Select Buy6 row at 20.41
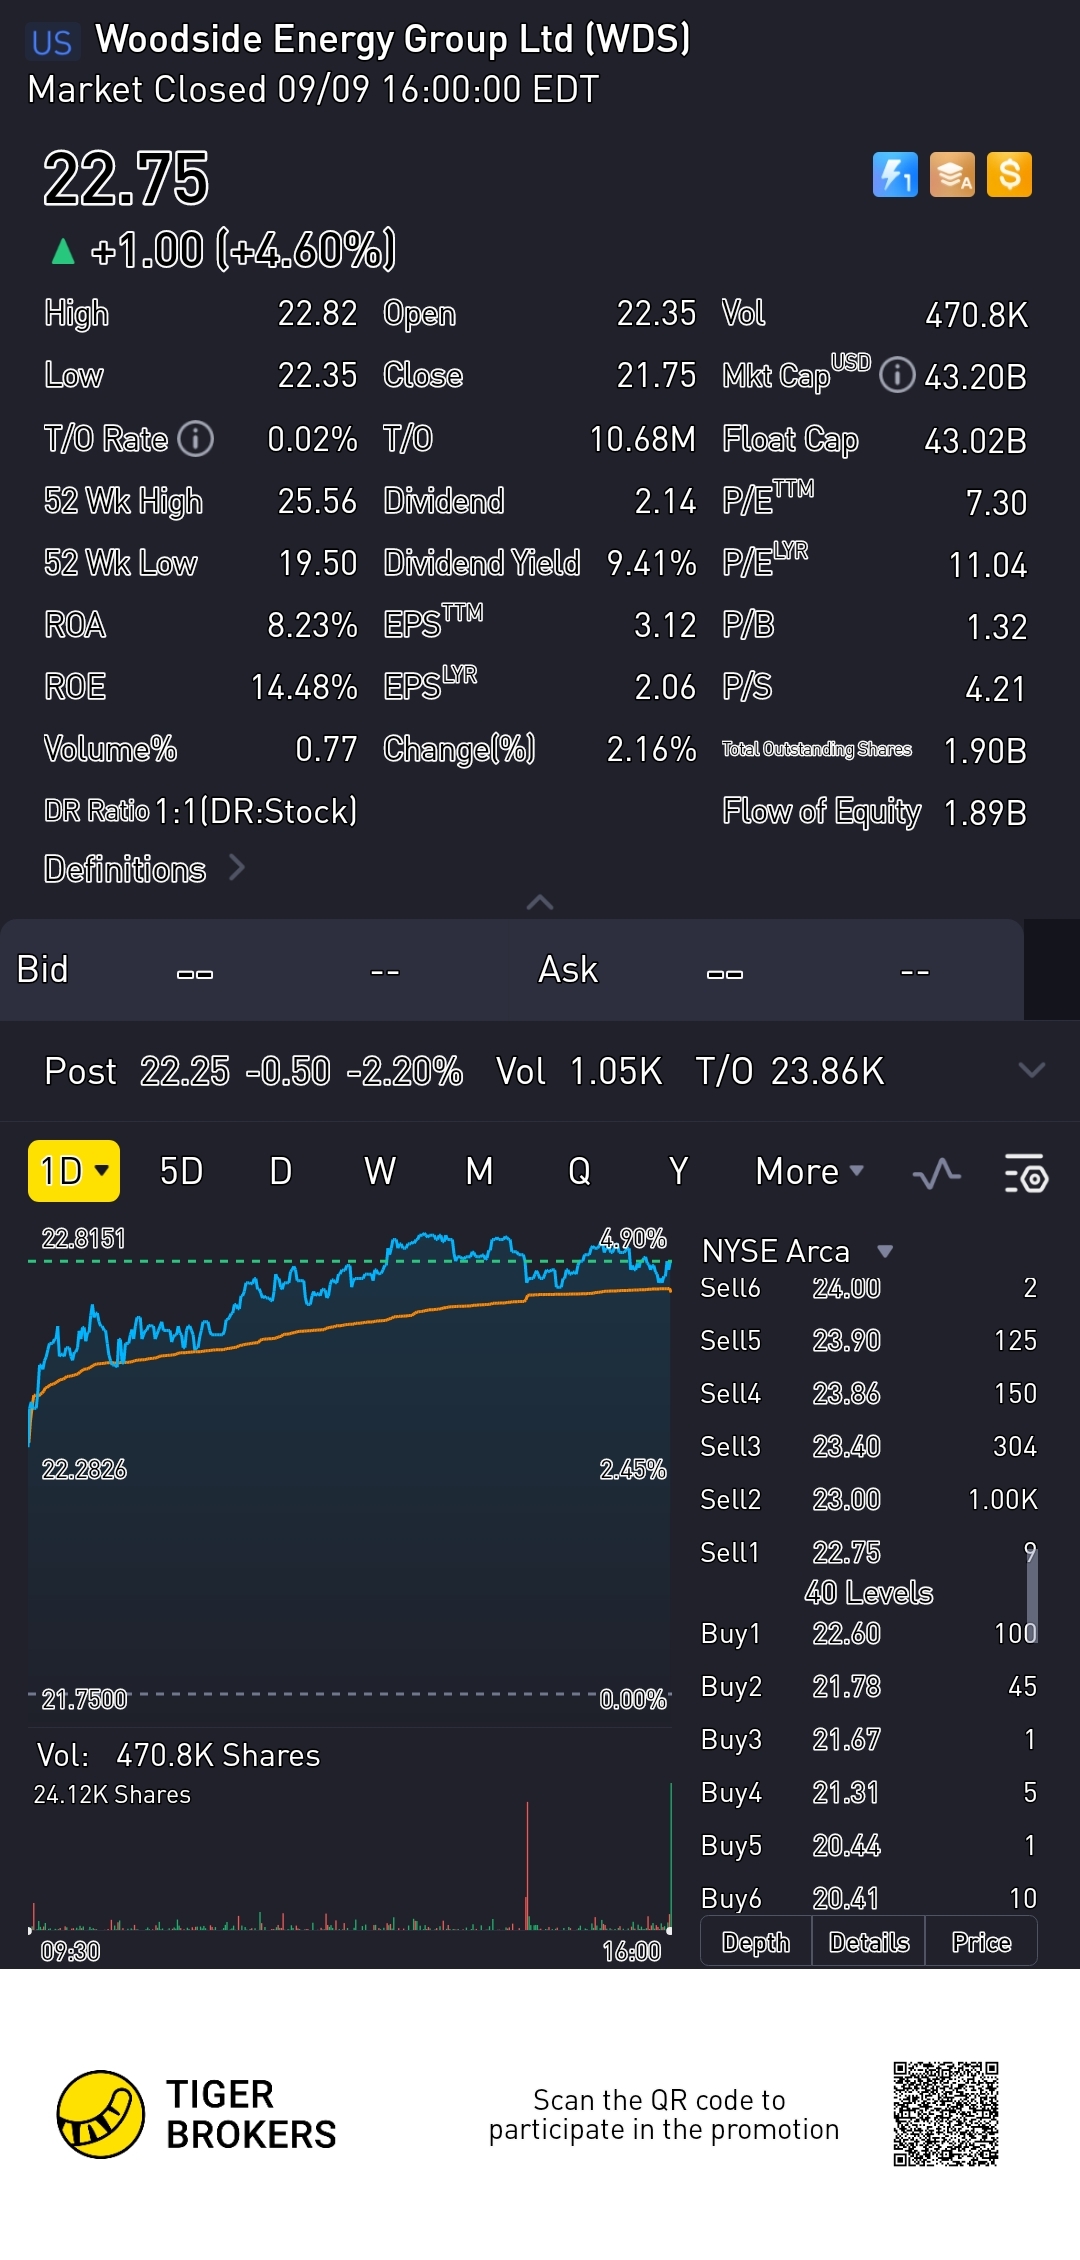Viewport: 1080px width, 2260px height. coord(868,1898)
